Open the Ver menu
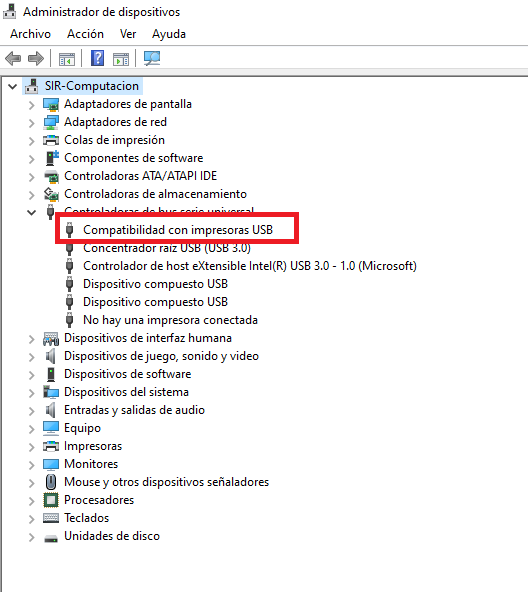This screenshot has width=528, height=592. (128, 34)
